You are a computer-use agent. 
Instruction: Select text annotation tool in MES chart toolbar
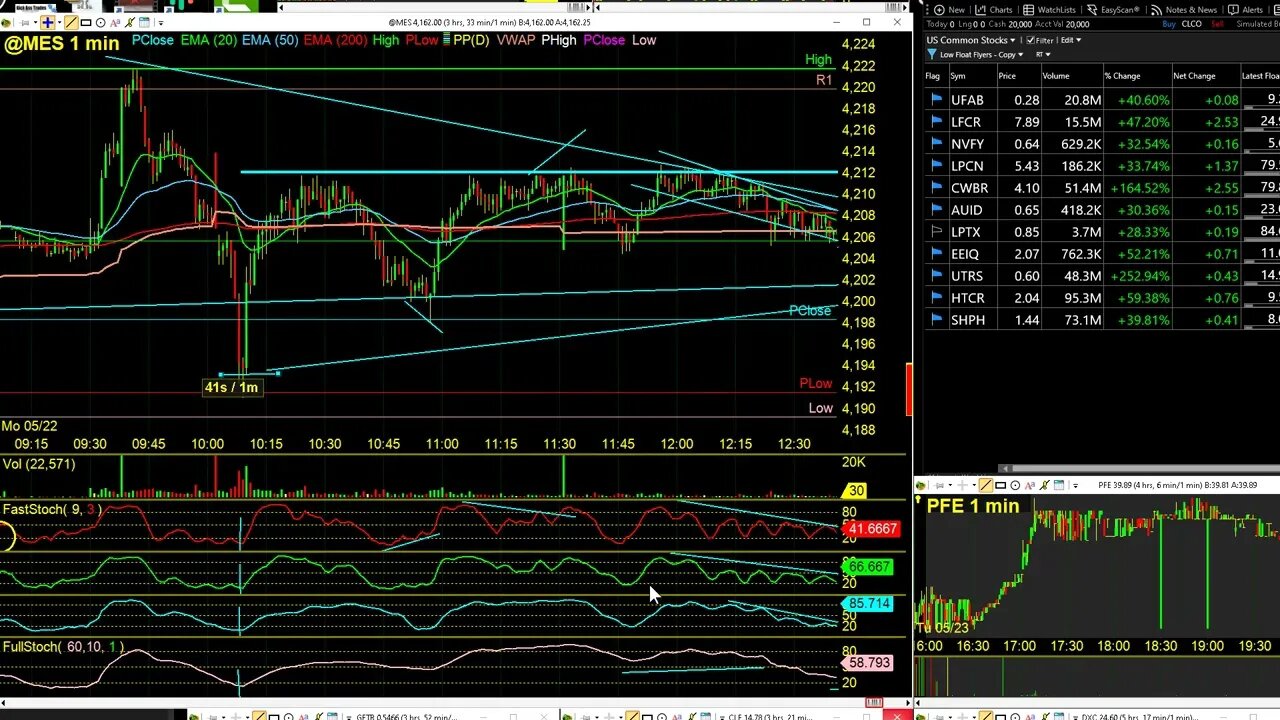[x=115, y=22]
